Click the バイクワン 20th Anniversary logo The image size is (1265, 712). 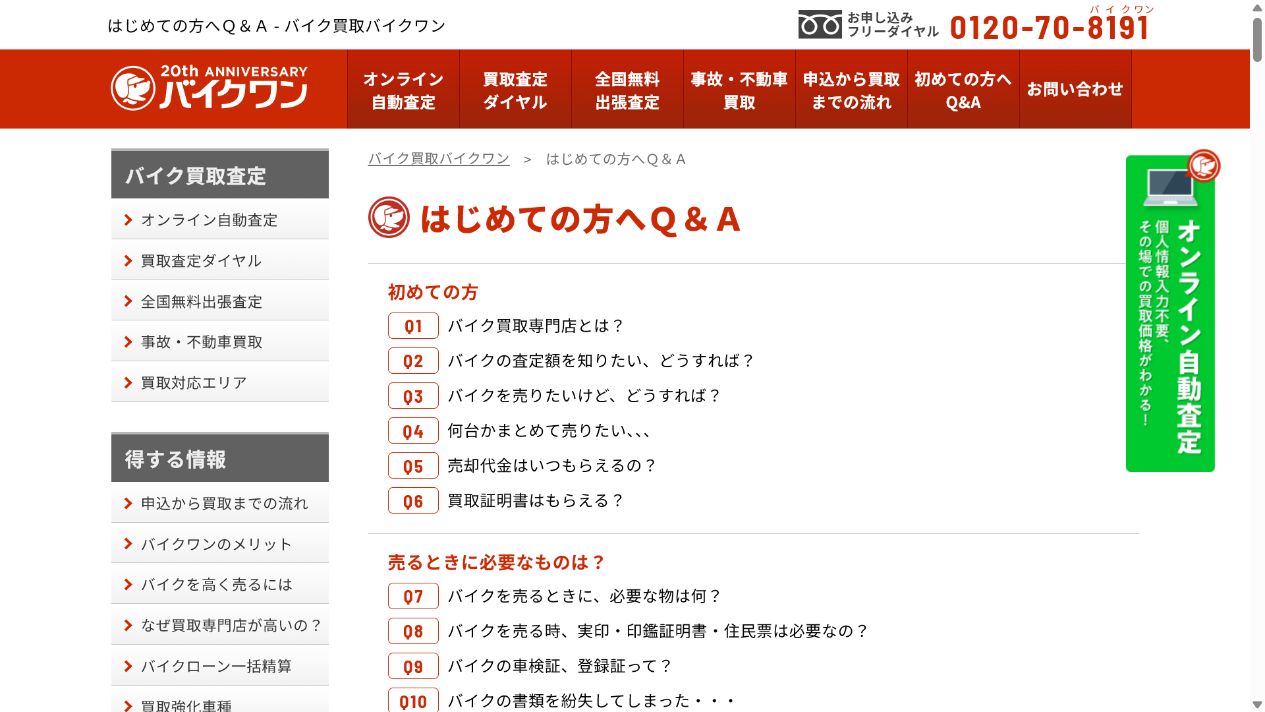pyautogui.click(x=209, y=88)
